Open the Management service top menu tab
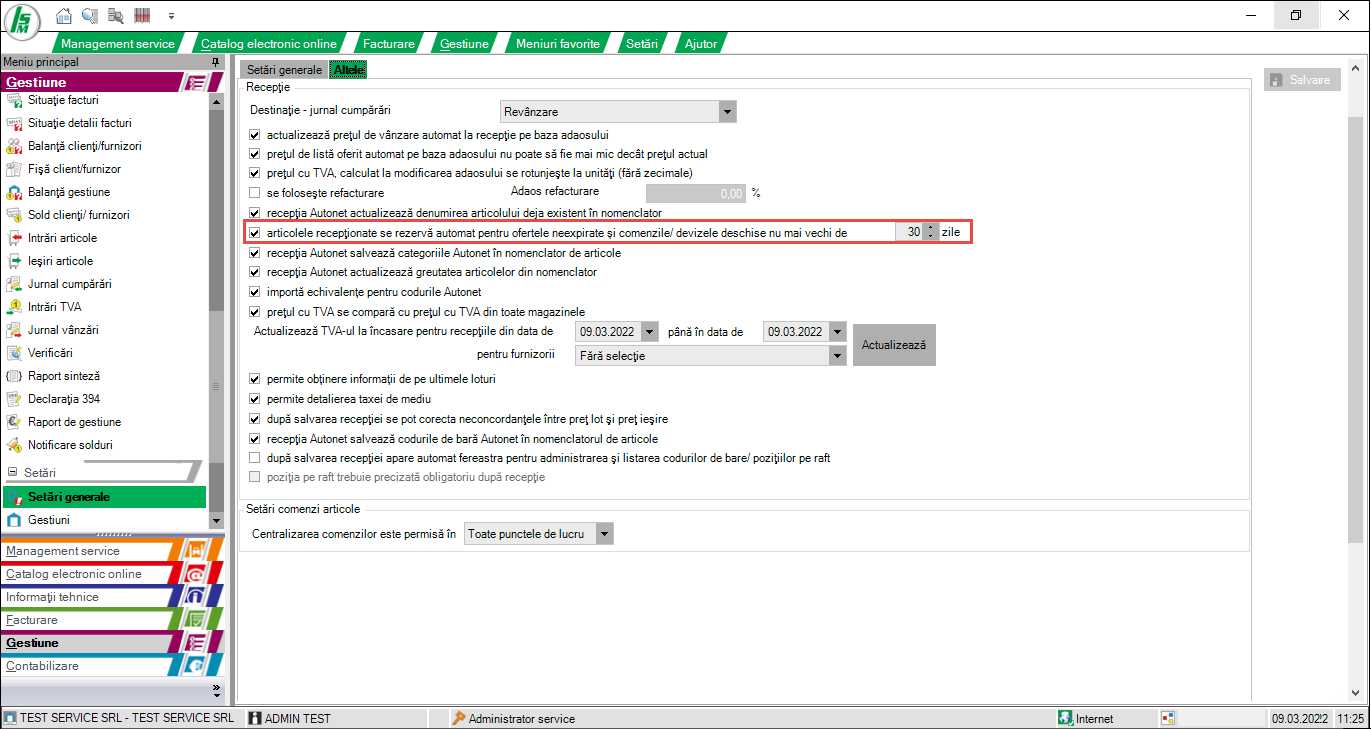 [x=117, y=44]
